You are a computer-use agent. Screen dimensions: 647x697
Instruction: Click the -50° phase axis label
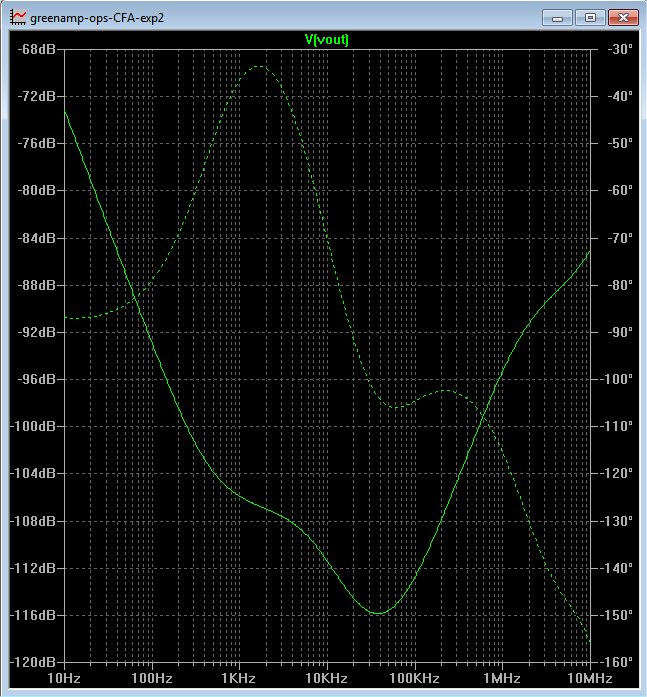(x=620, y=143)
